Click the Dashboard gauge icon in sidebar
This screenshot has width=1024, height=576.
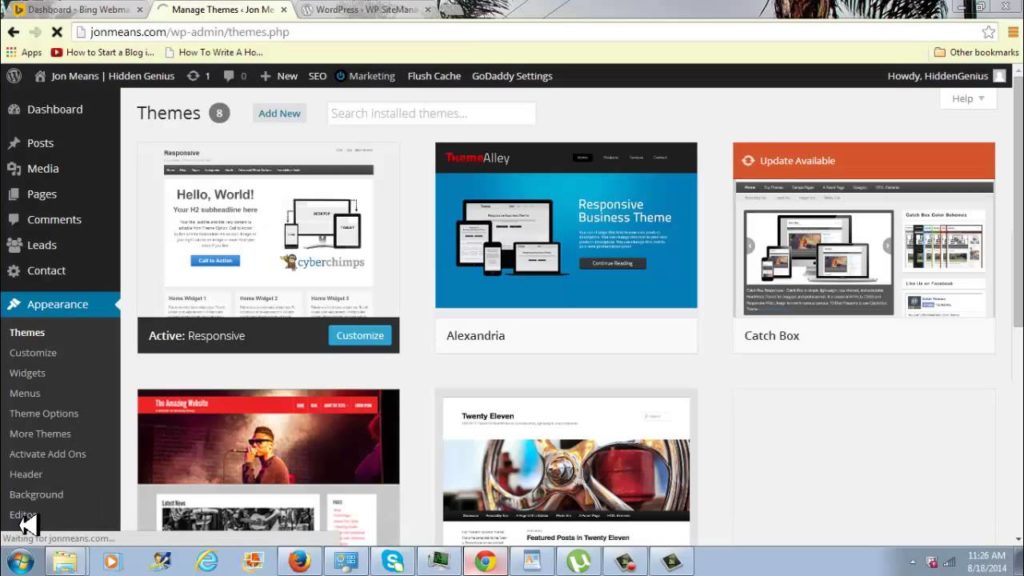coord(14,109)
